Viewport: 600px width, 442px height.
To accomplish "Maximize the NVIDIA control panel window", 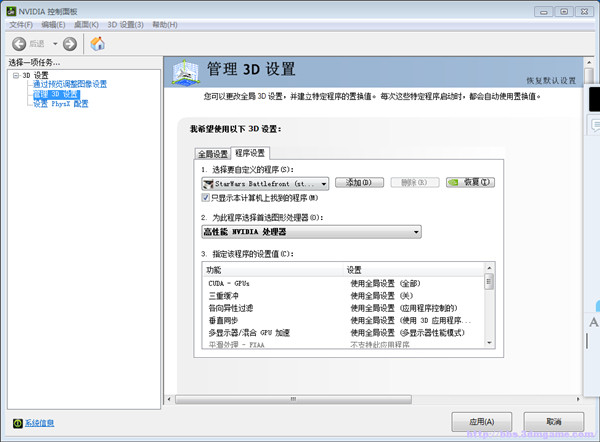I will pos(564,12).
